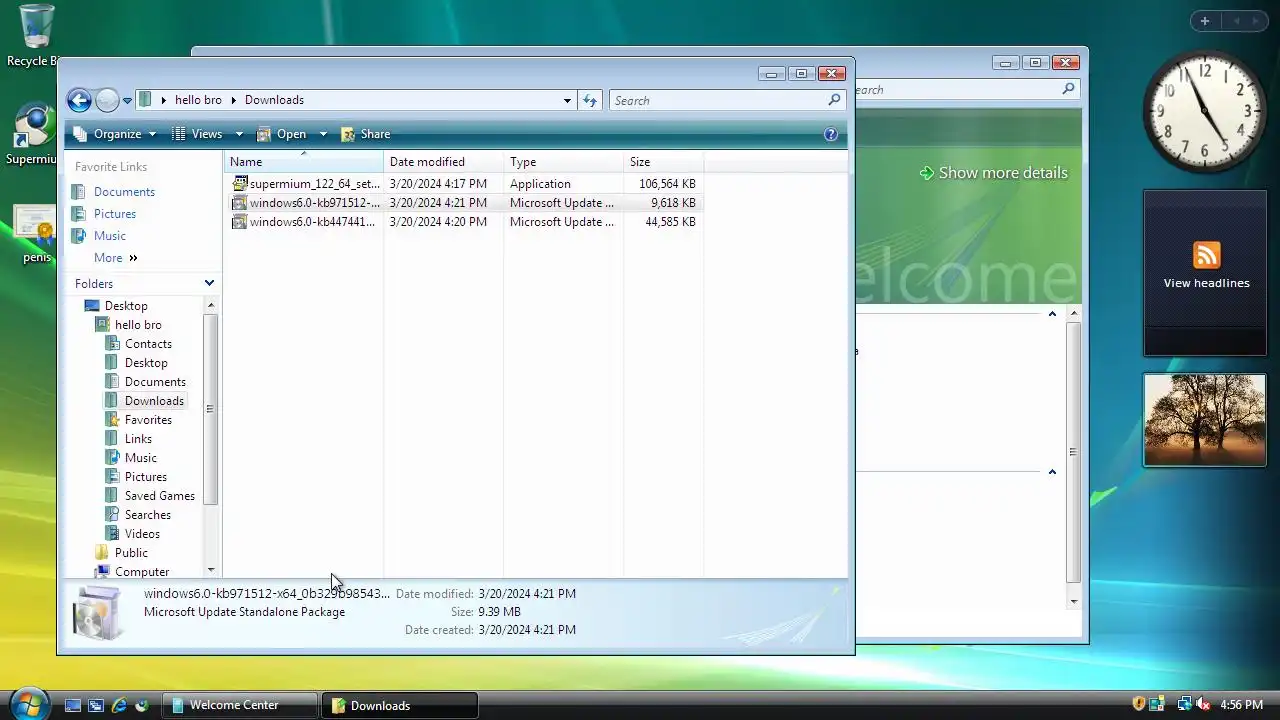
Task: Click Share on the toolbar
Action: pyautogui.click(x=366, y=134)
